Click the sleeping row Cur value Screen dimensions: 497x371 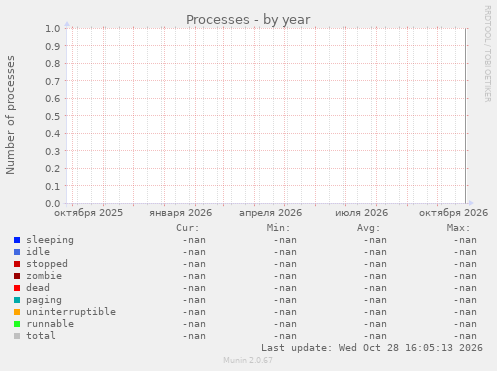coord(194,240)
